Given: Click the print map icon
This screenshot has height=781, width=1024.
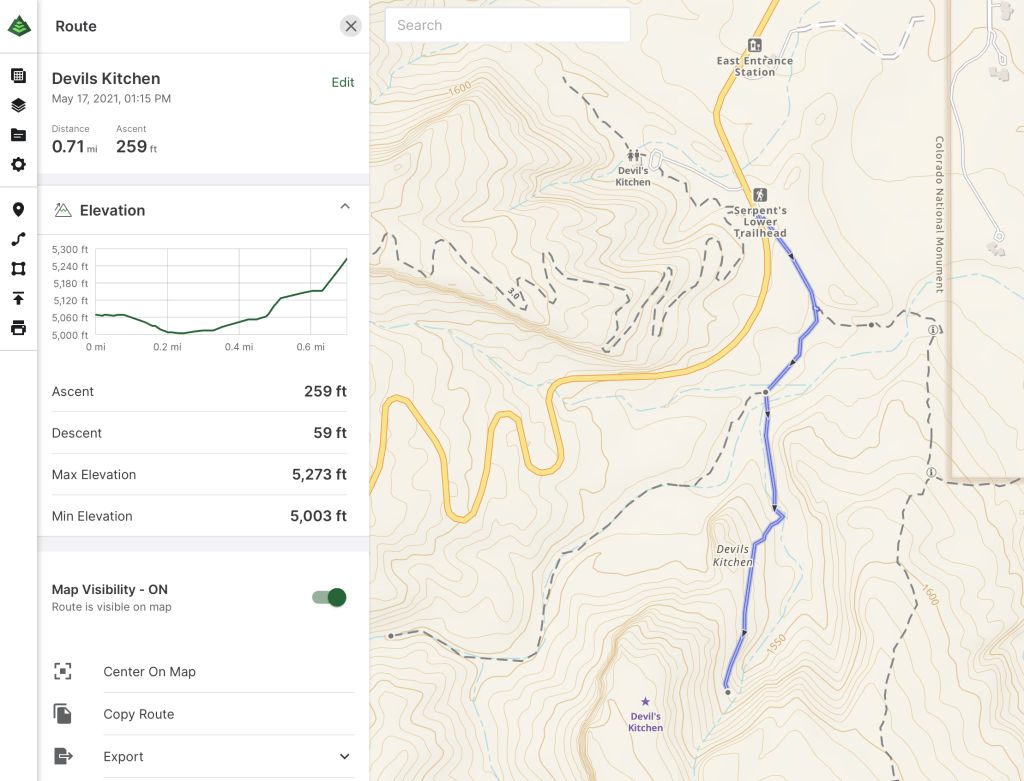Looking at the screenshot, I should pyautogui.click(x=18, y=328).
